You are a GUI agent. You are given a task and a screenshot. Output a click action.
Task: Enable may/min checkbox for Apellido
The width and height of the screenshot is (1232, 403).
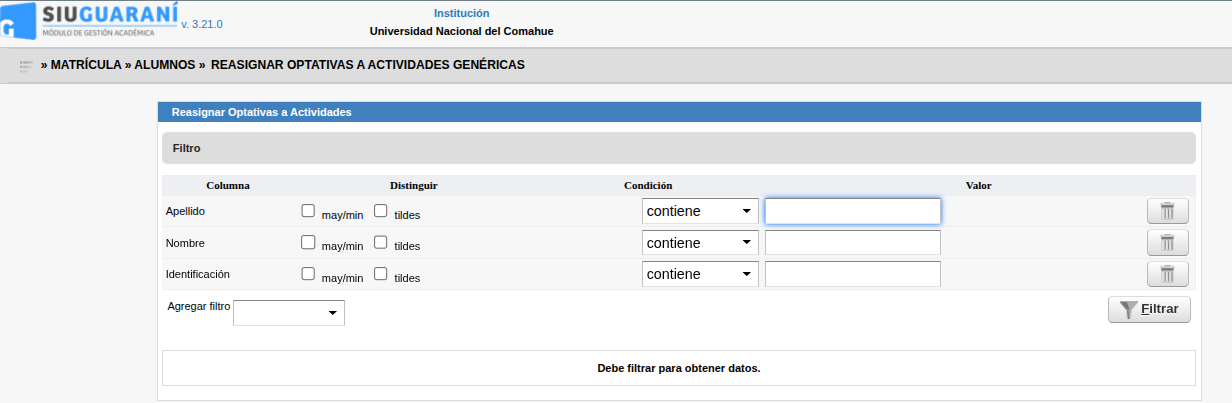(x=308, y=211)
